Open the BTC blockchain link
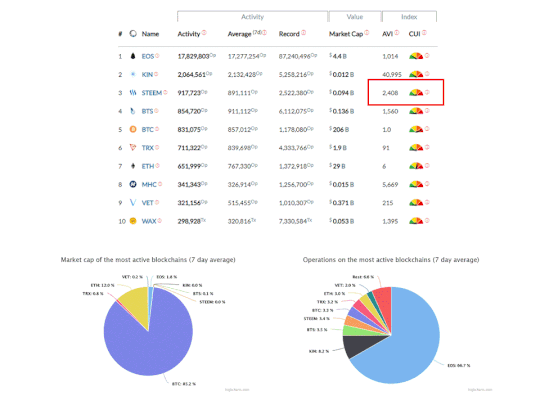The height and width of the screenshot is (405, 540). pyautogui.click(x=147, y=129)
